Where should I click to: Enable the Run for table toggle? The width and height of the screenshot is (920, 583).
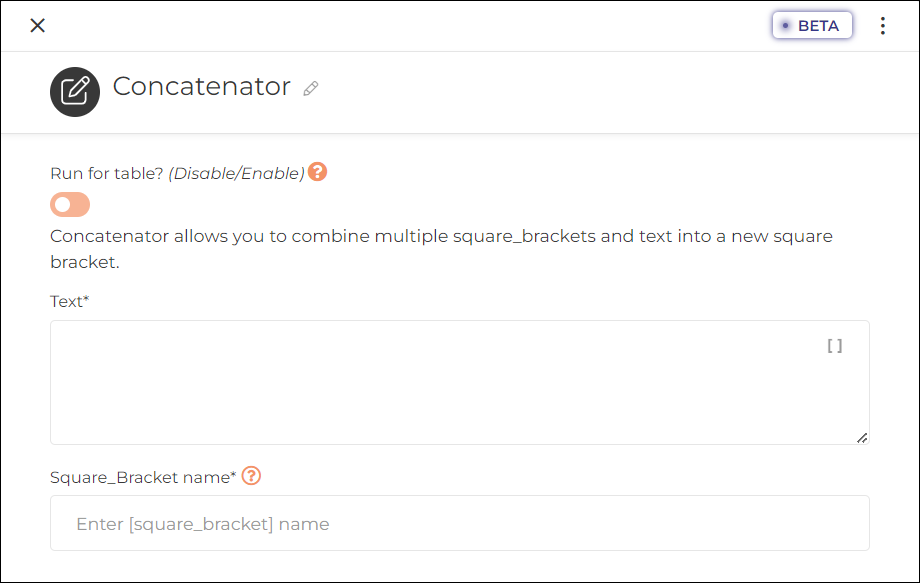(x=70, y=205)
